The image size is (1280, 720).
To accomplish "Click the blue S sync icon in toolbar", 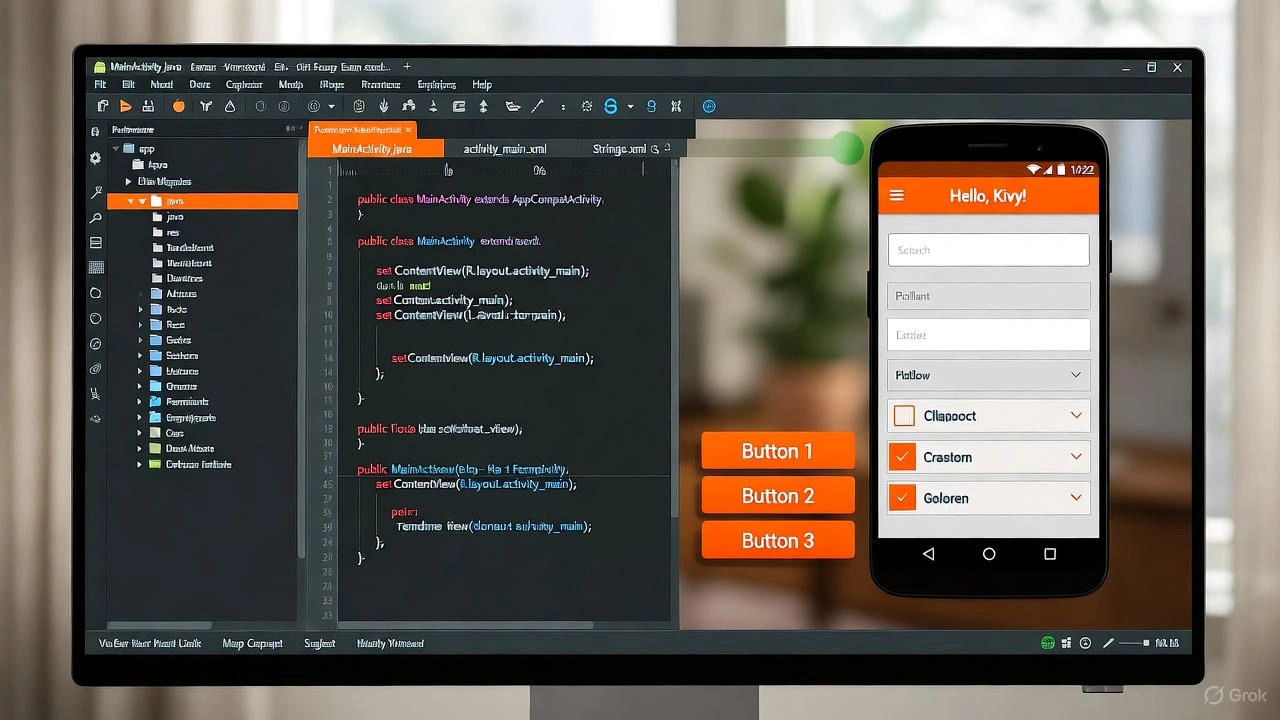I will point(611,106).
